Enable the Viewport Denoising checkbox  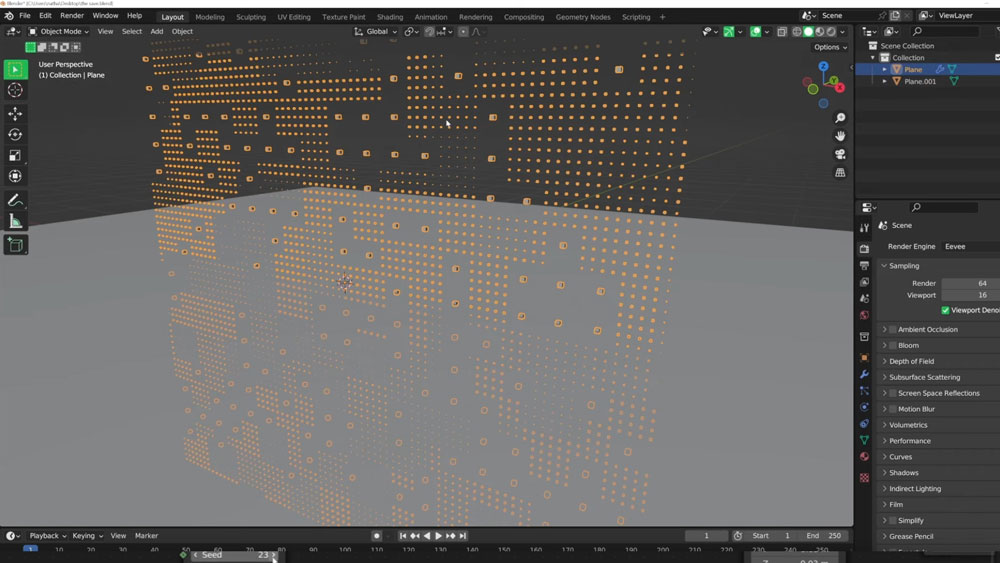pos(945,310)
